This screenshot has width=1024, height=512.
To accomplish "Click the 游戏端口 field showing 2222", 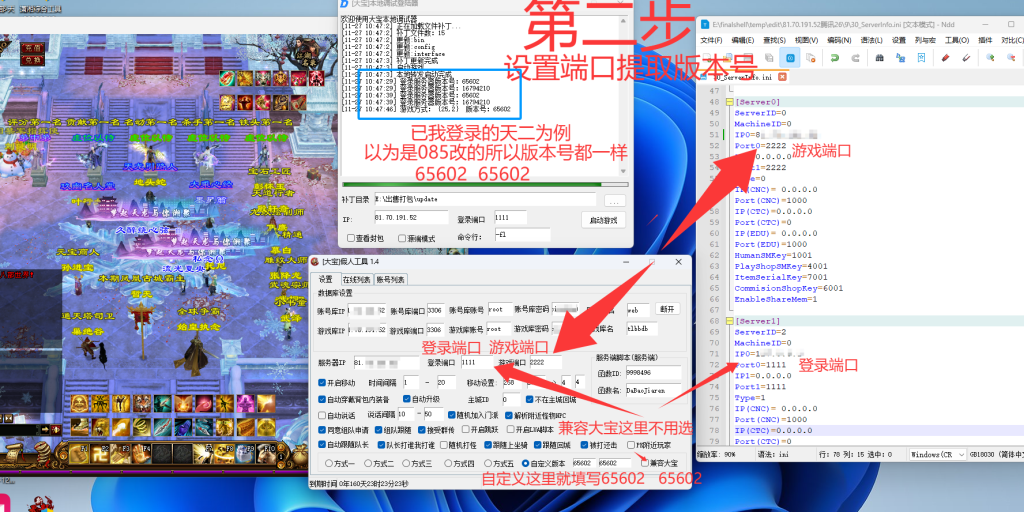I will coord(545,362).
